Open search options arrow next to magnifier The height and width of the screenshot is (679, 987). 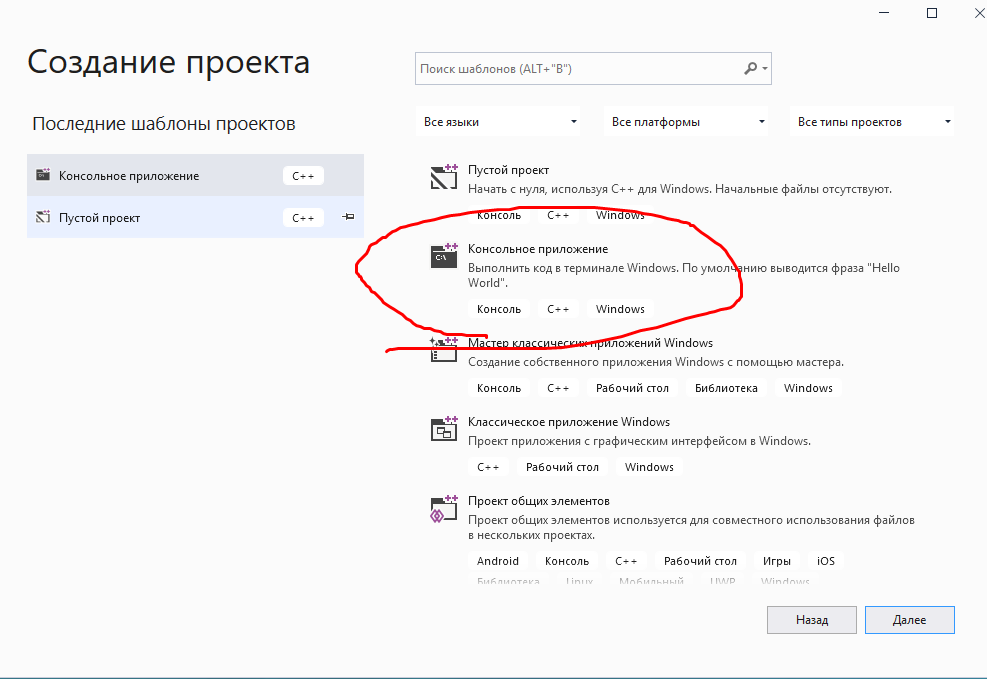pos(765,69)
